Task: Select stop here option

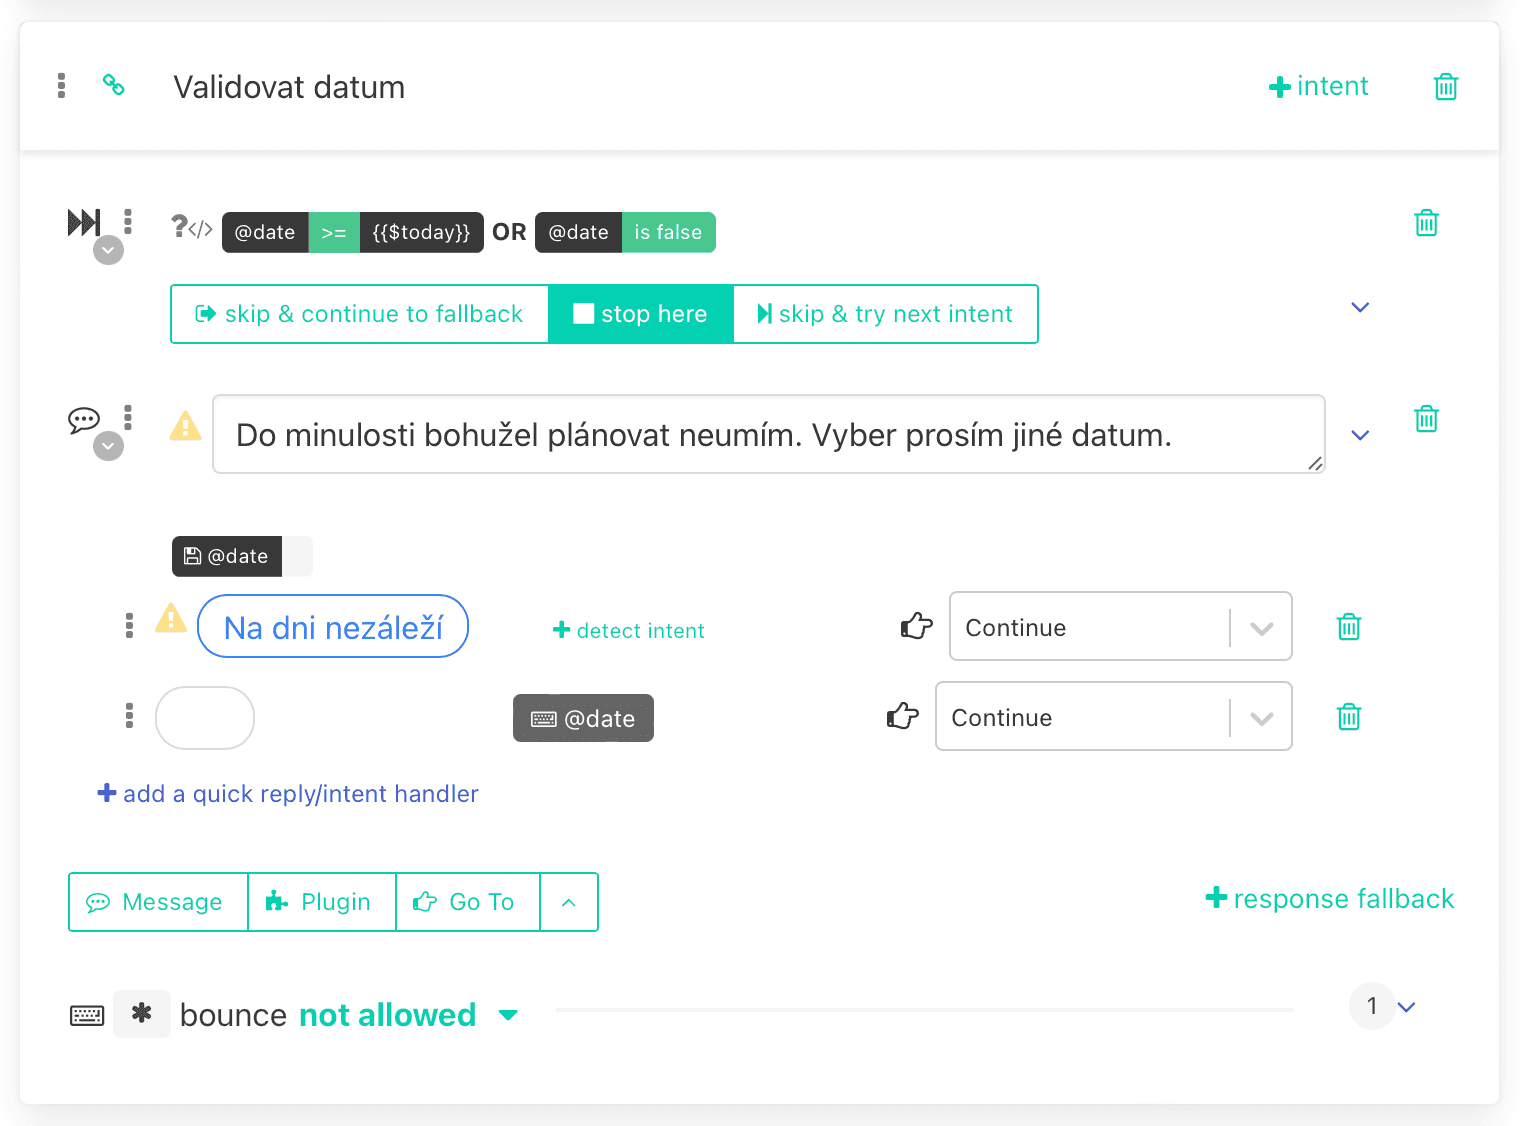Action: click(641, 314)
